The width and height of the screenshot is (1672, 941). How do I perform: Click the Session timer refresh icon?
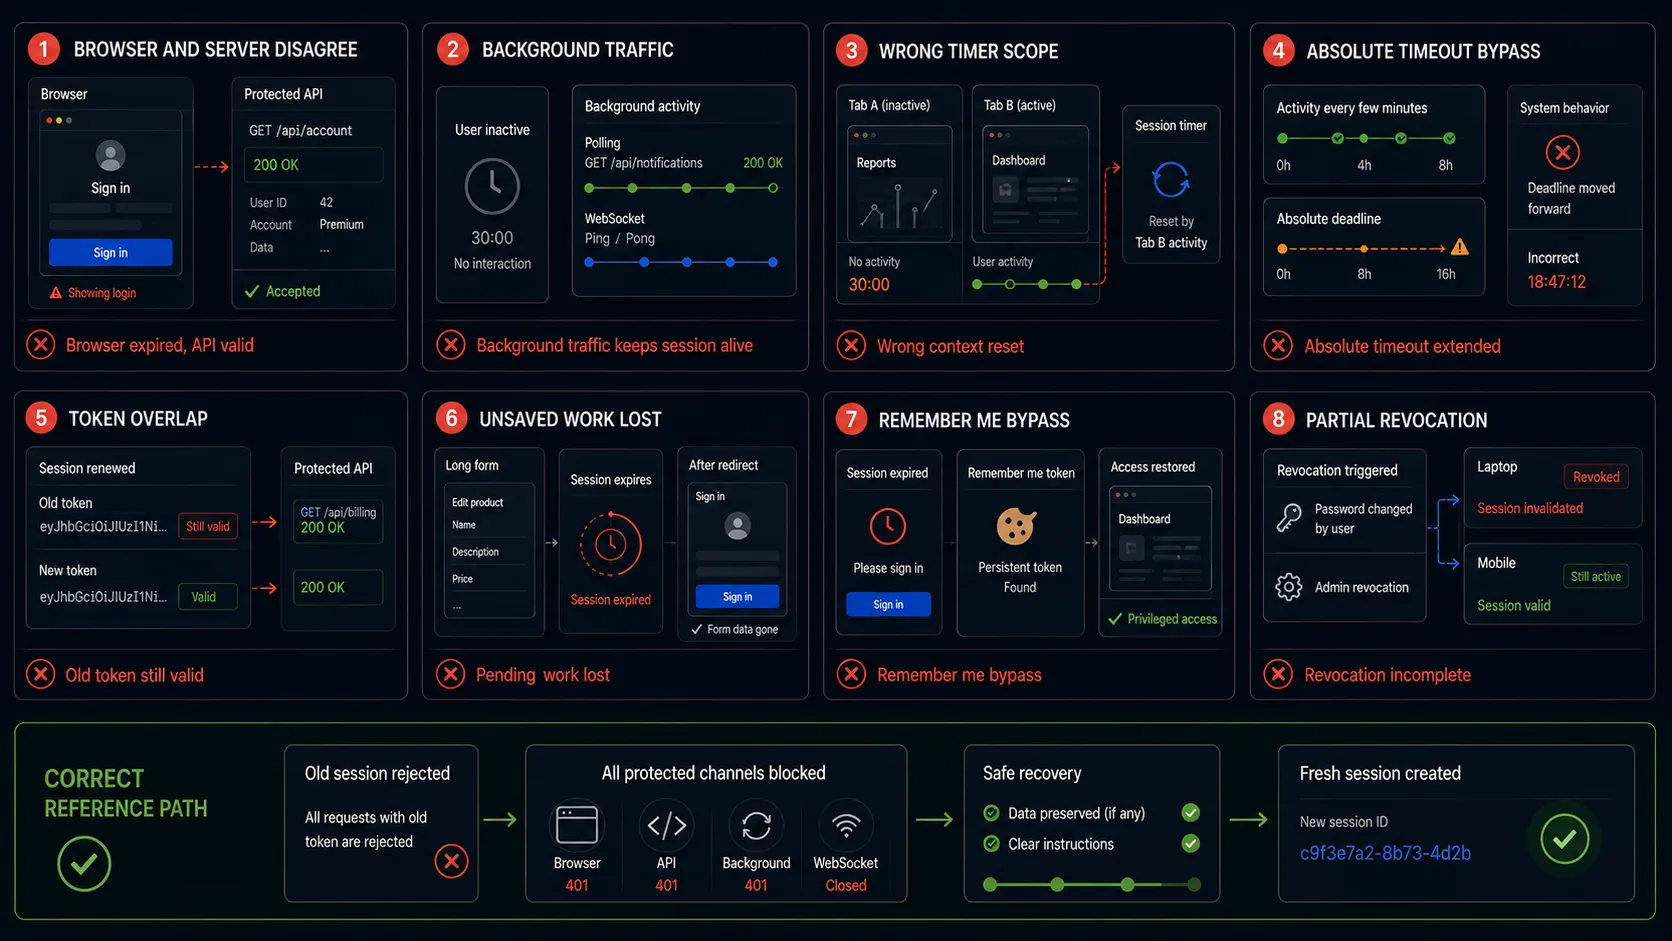(x=1171, y=180)
